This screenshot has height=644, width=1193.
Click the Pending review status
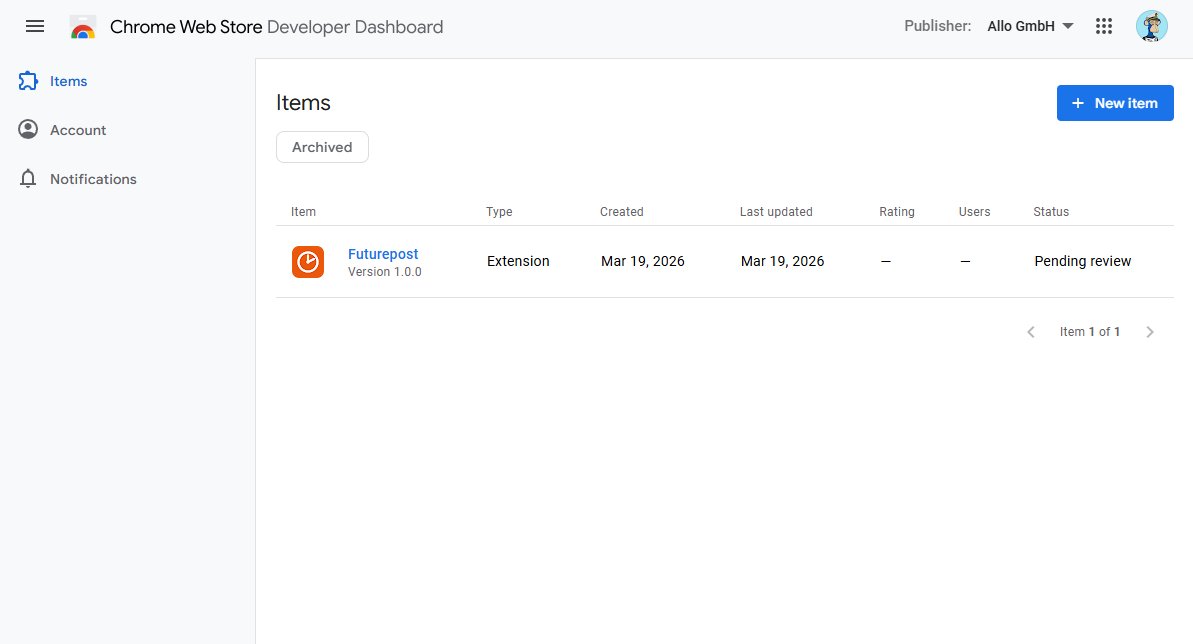(1083, 261)
